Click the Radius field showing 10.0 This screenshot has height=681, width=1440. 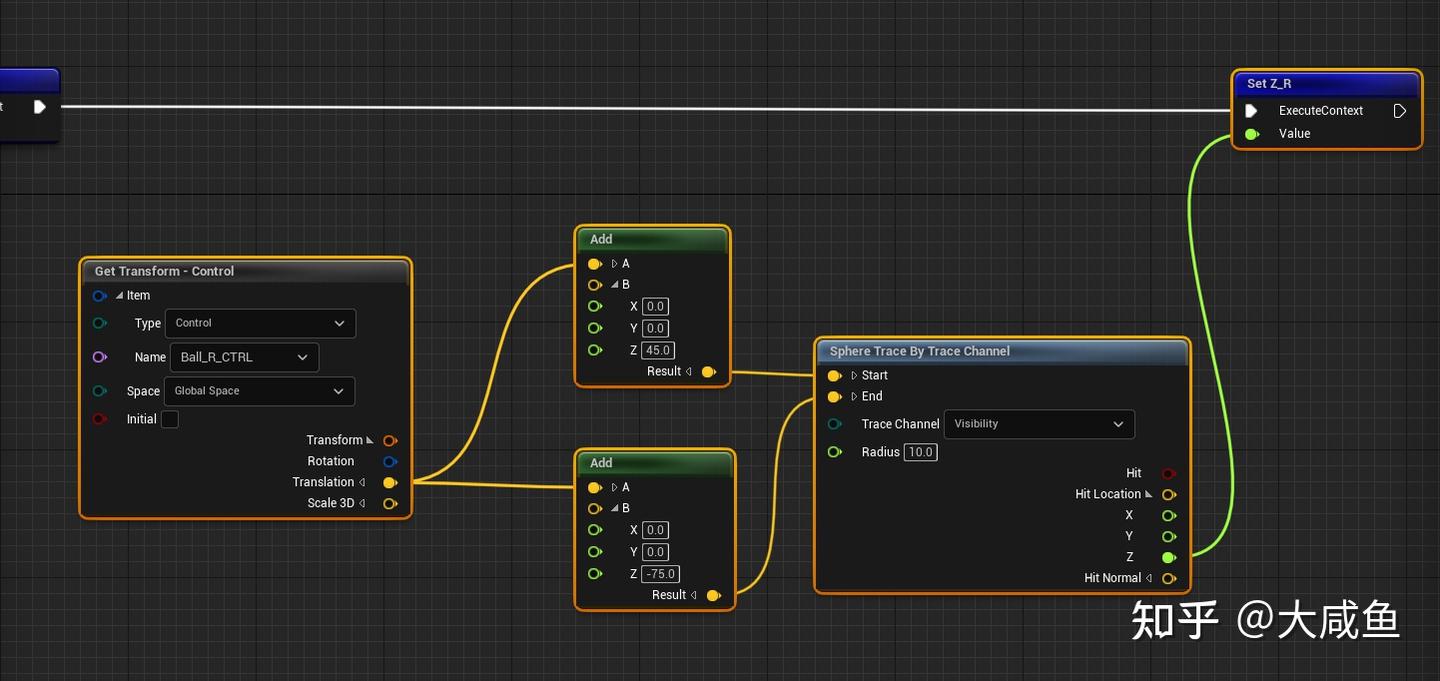point(919,452)
